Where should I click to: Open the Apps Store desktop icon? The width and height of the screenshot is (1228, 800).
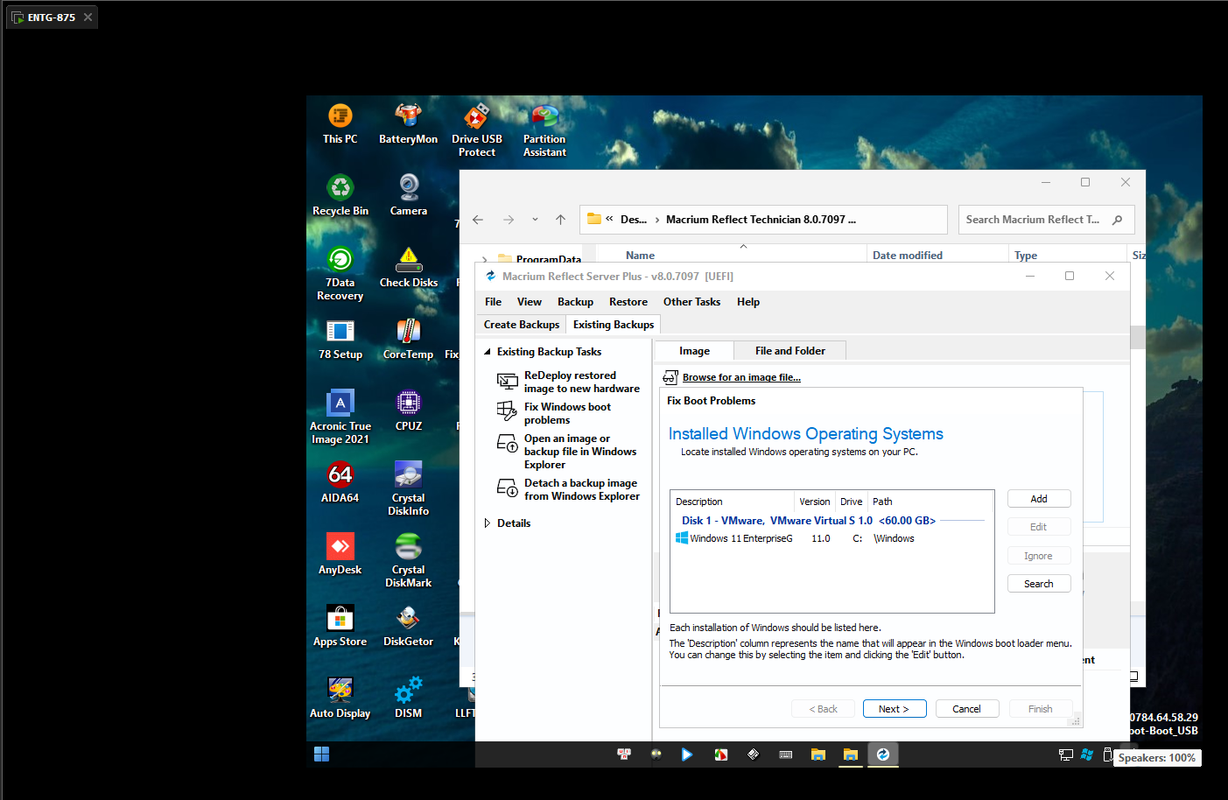(340, 626)
